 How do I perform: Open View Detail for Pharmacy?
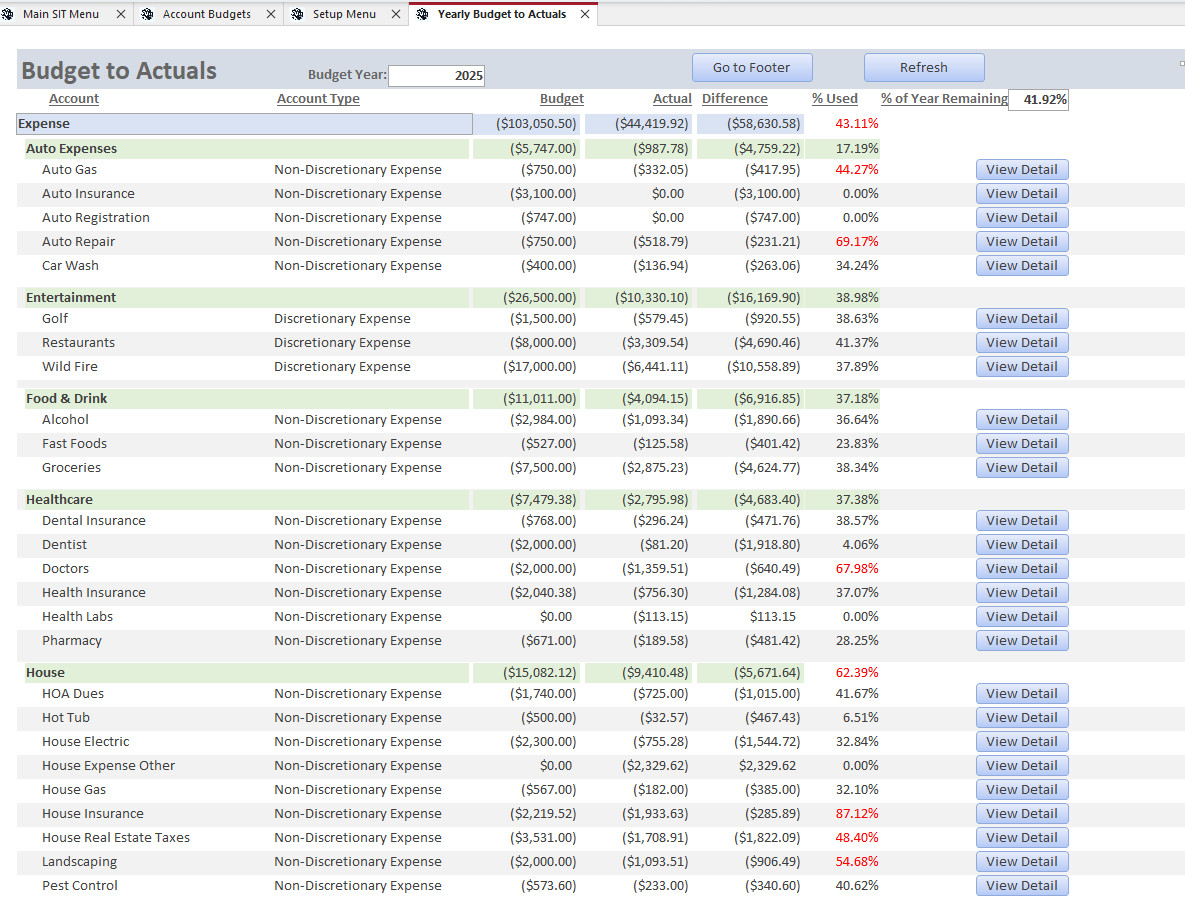[1022, 641]
